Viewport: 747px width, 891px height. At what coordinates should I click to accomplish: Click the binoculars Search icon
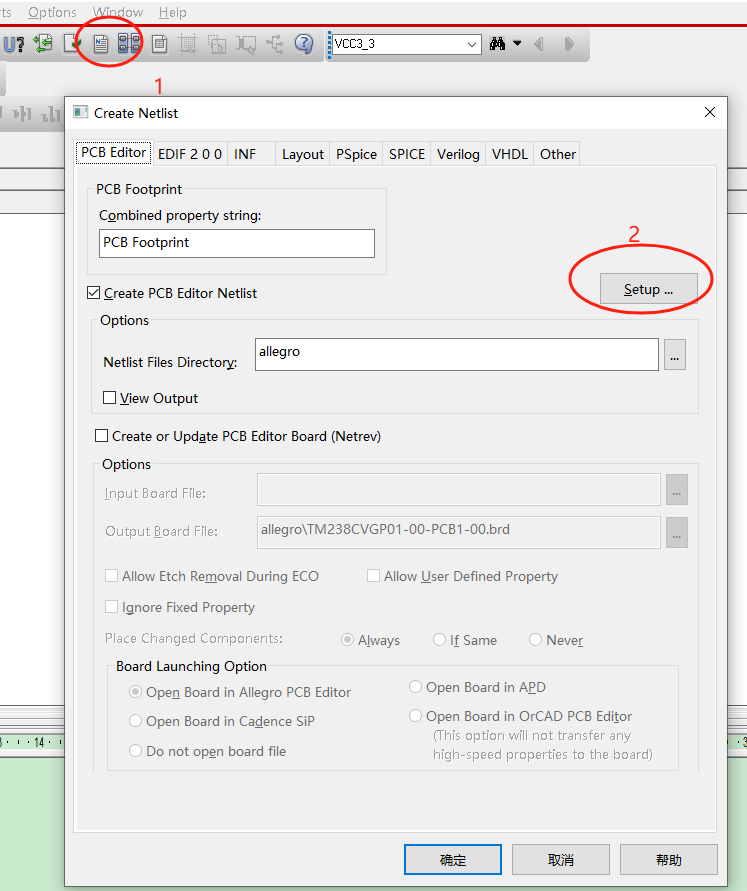click(498, 44)
